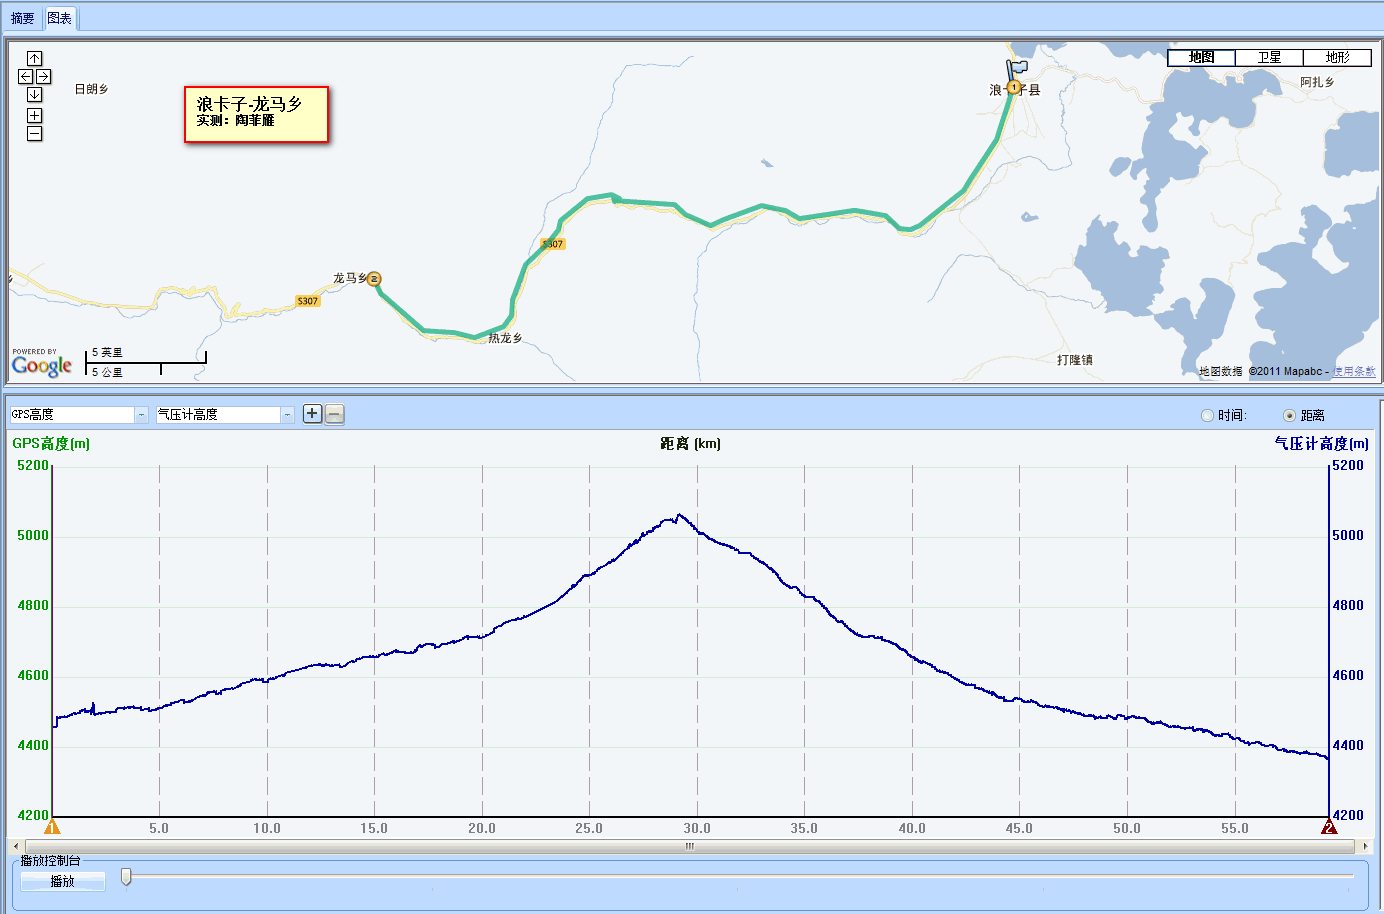Pan the map right with arrow icon
The height and width of the screenshot is (914, 1384).
pos(43,76)
